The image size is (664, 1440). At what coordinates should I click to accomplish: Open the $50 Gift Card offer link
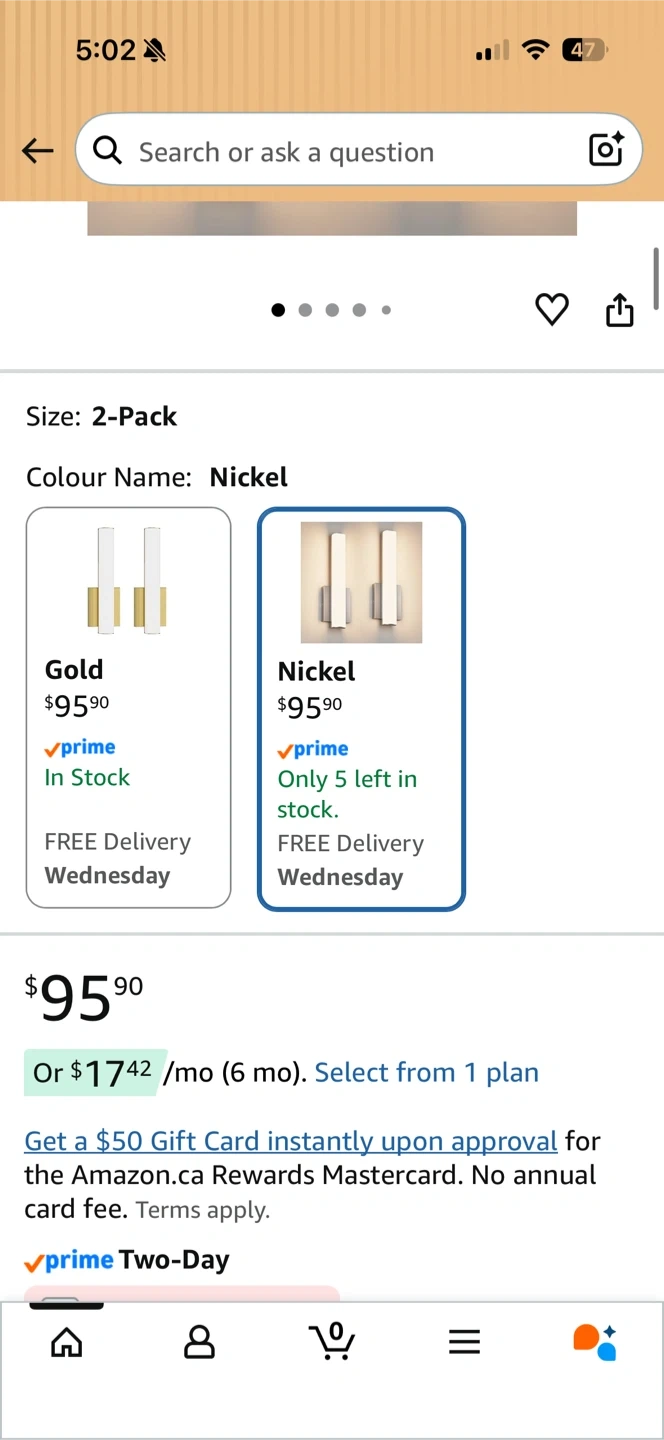click(x=290, y=1141)
